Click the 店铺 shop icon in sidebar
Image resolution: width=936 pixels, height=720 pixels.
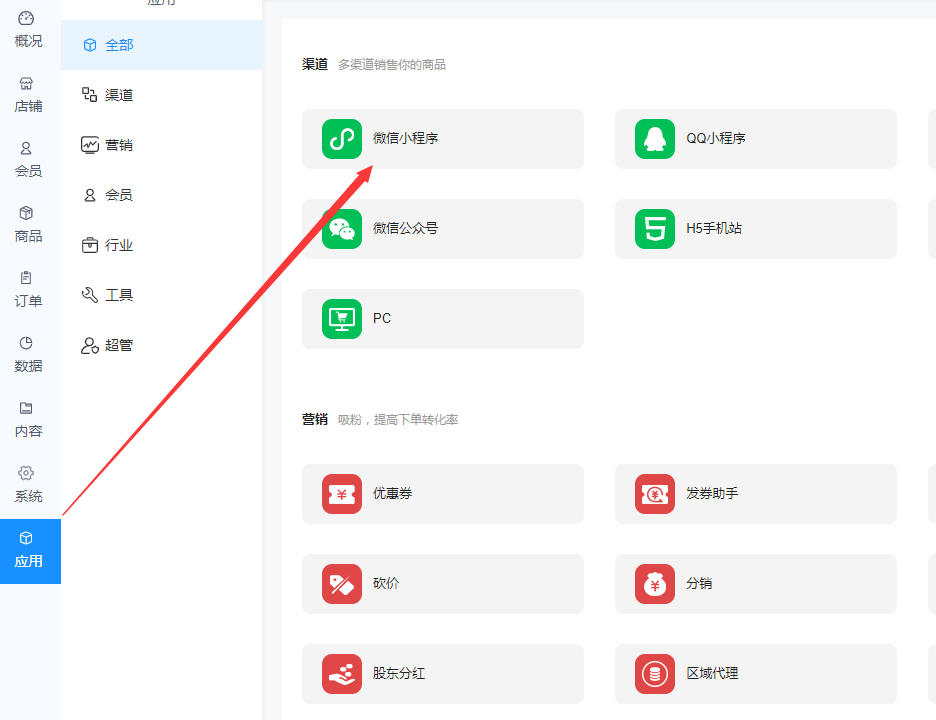[26, 84]
